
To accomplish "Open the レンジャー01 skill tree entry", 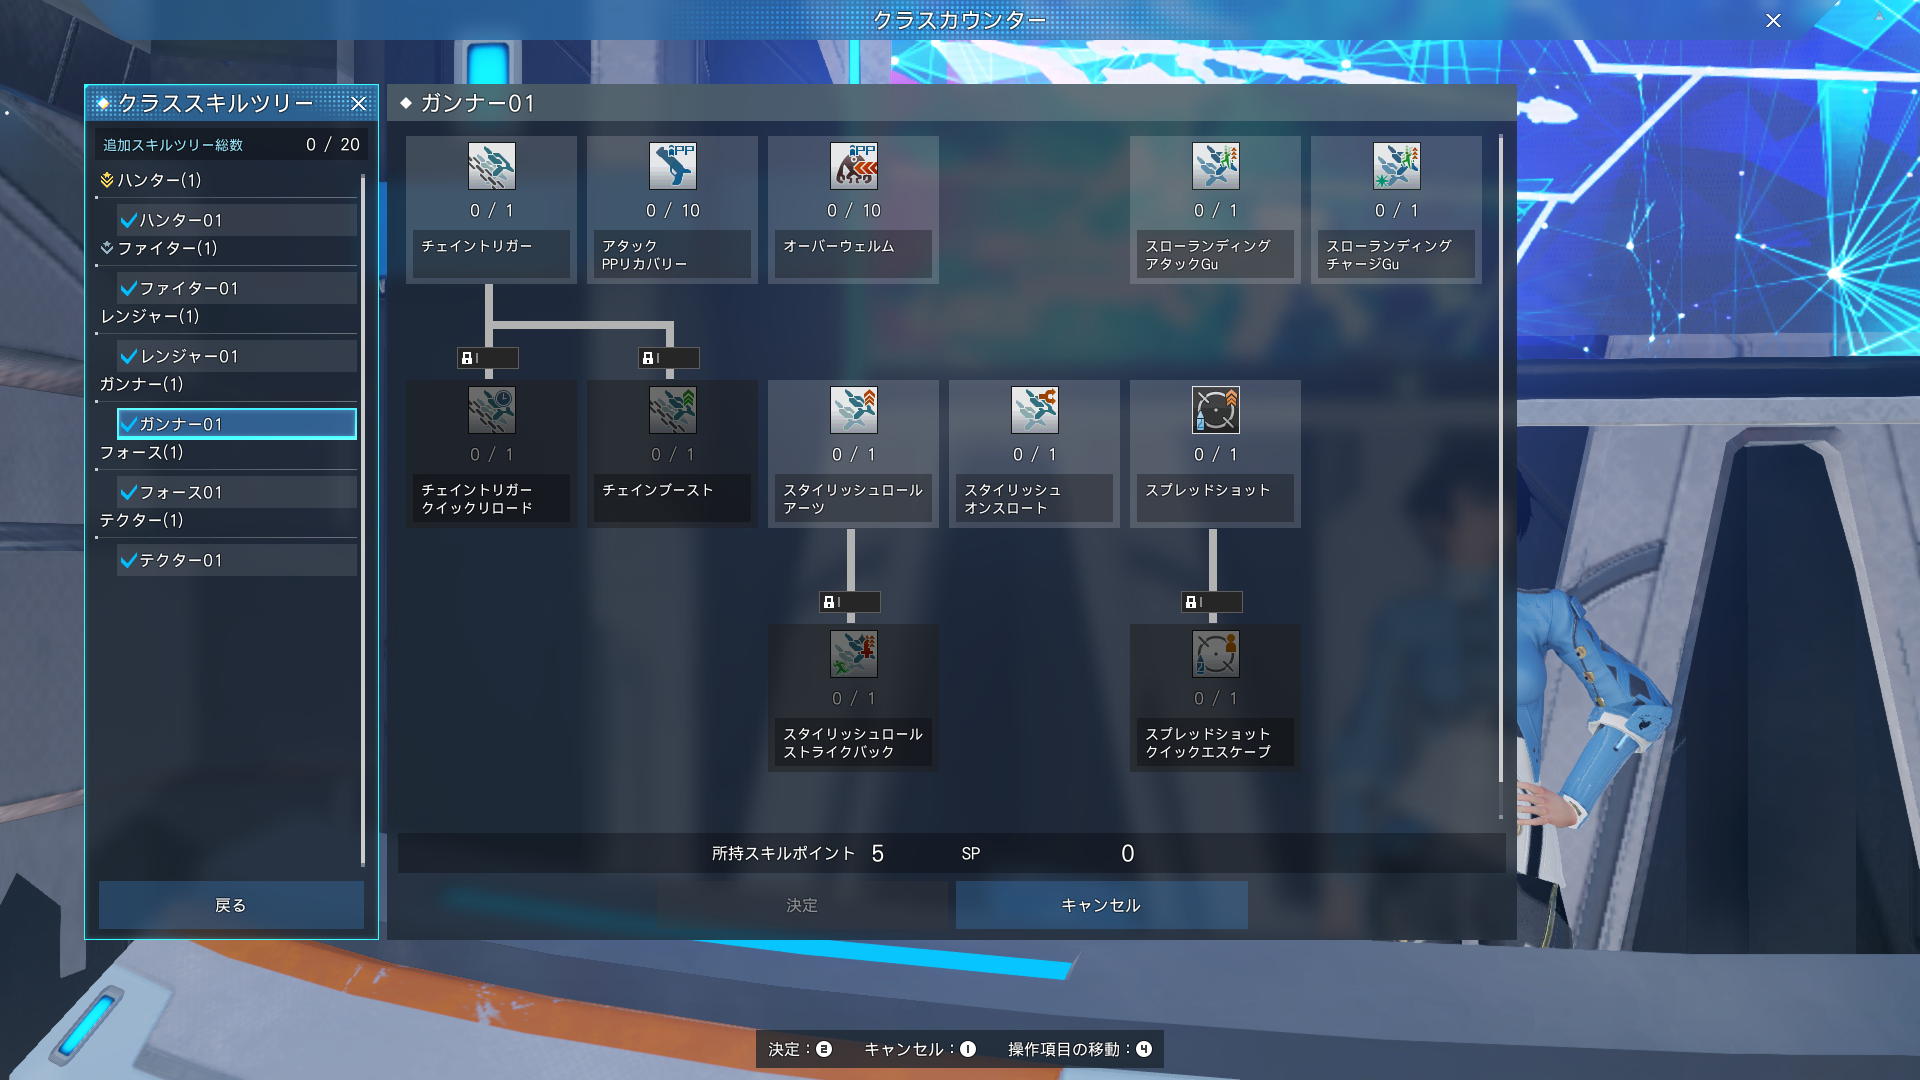I will 236,356.
